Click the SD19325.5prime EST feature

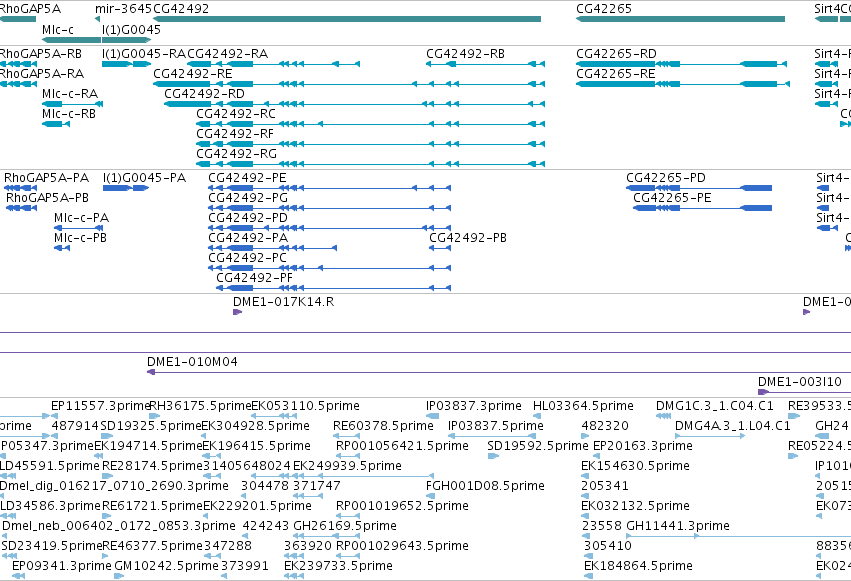tap(107, 436)
